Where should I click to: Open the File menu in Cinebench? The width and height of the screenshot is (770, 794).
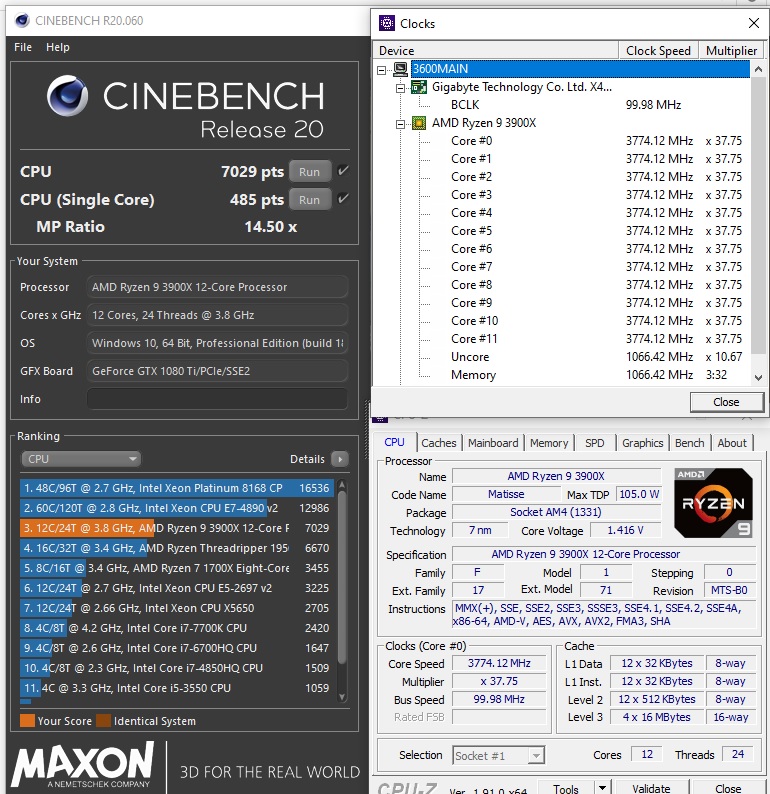[23, 47]
